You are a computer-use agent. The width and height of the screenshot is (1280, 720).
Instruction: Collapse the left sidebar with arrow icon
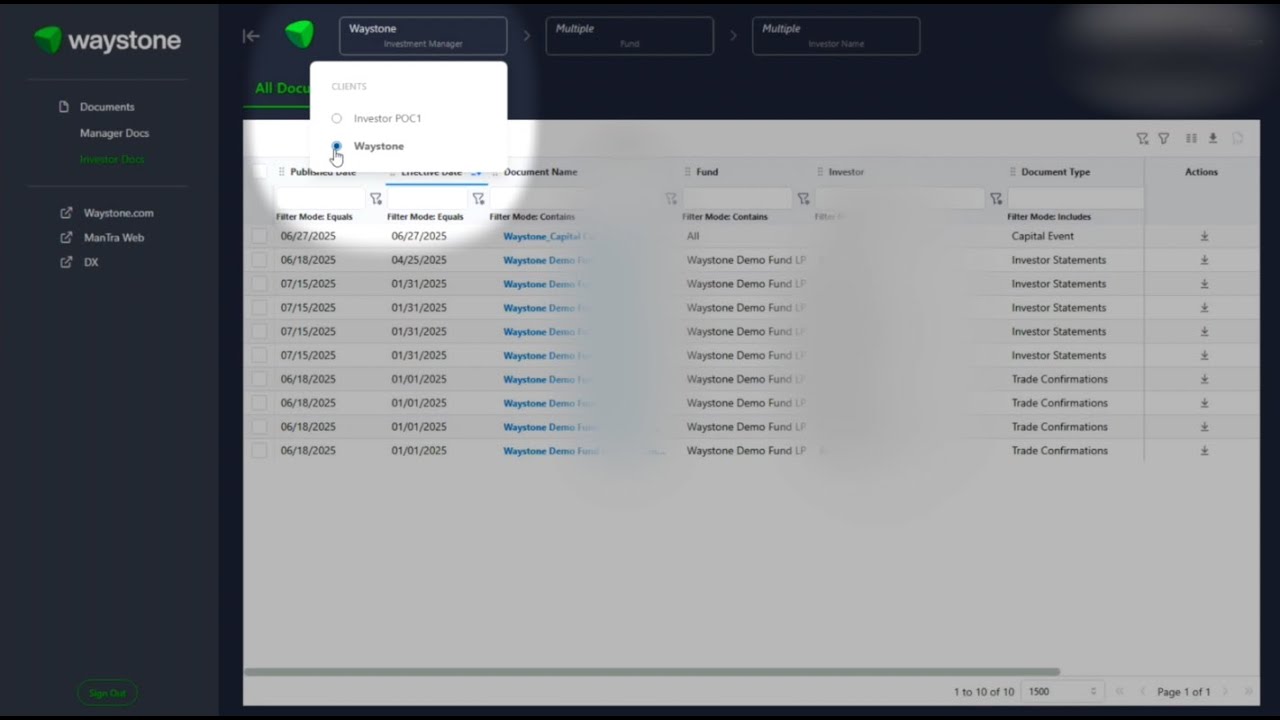(x=251, y=36)
